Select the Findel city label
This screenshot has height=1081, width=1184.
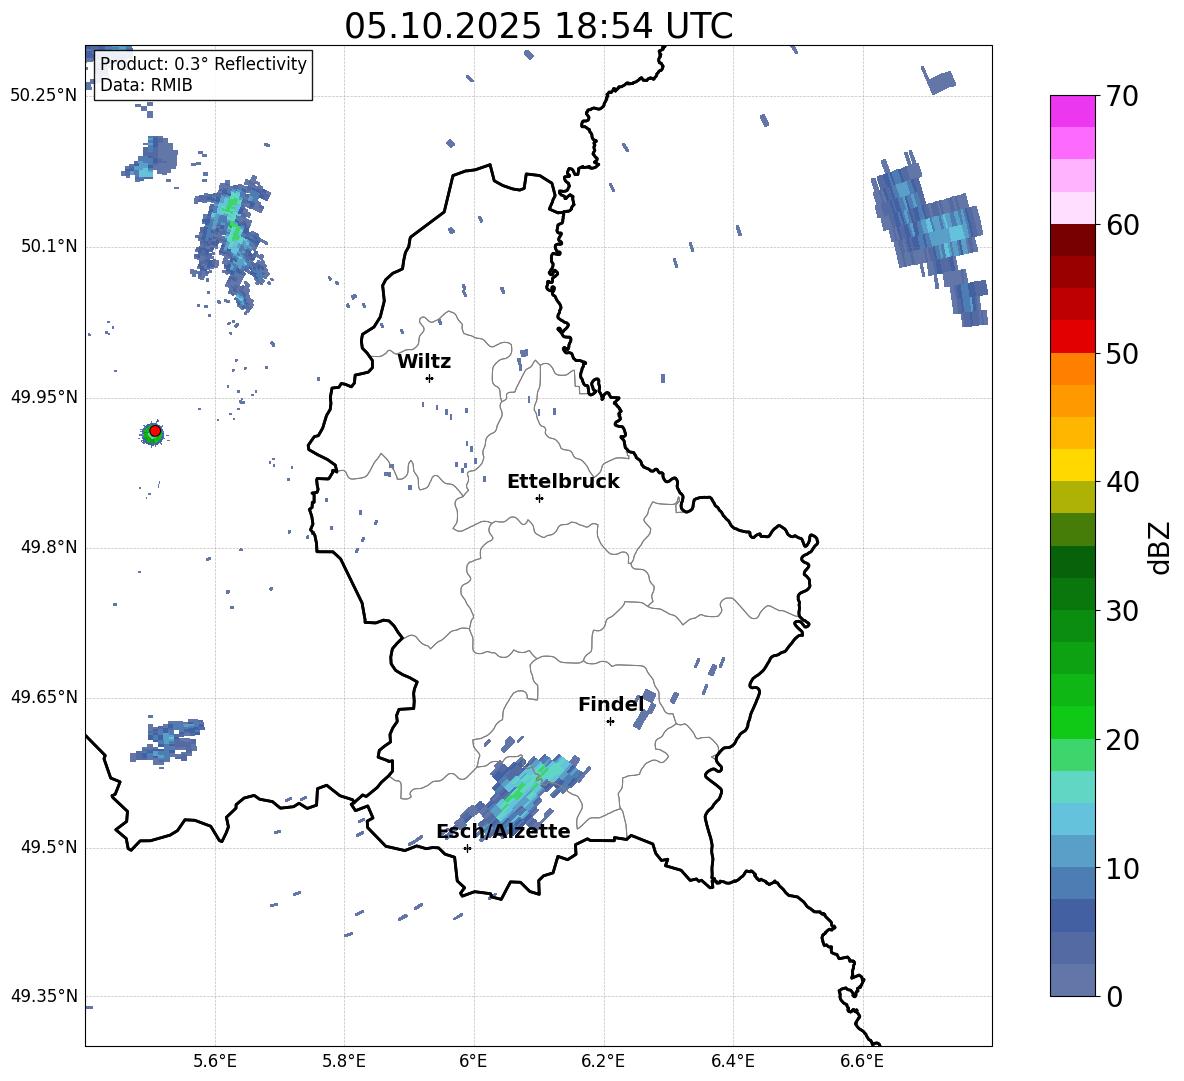coord(611,705)
